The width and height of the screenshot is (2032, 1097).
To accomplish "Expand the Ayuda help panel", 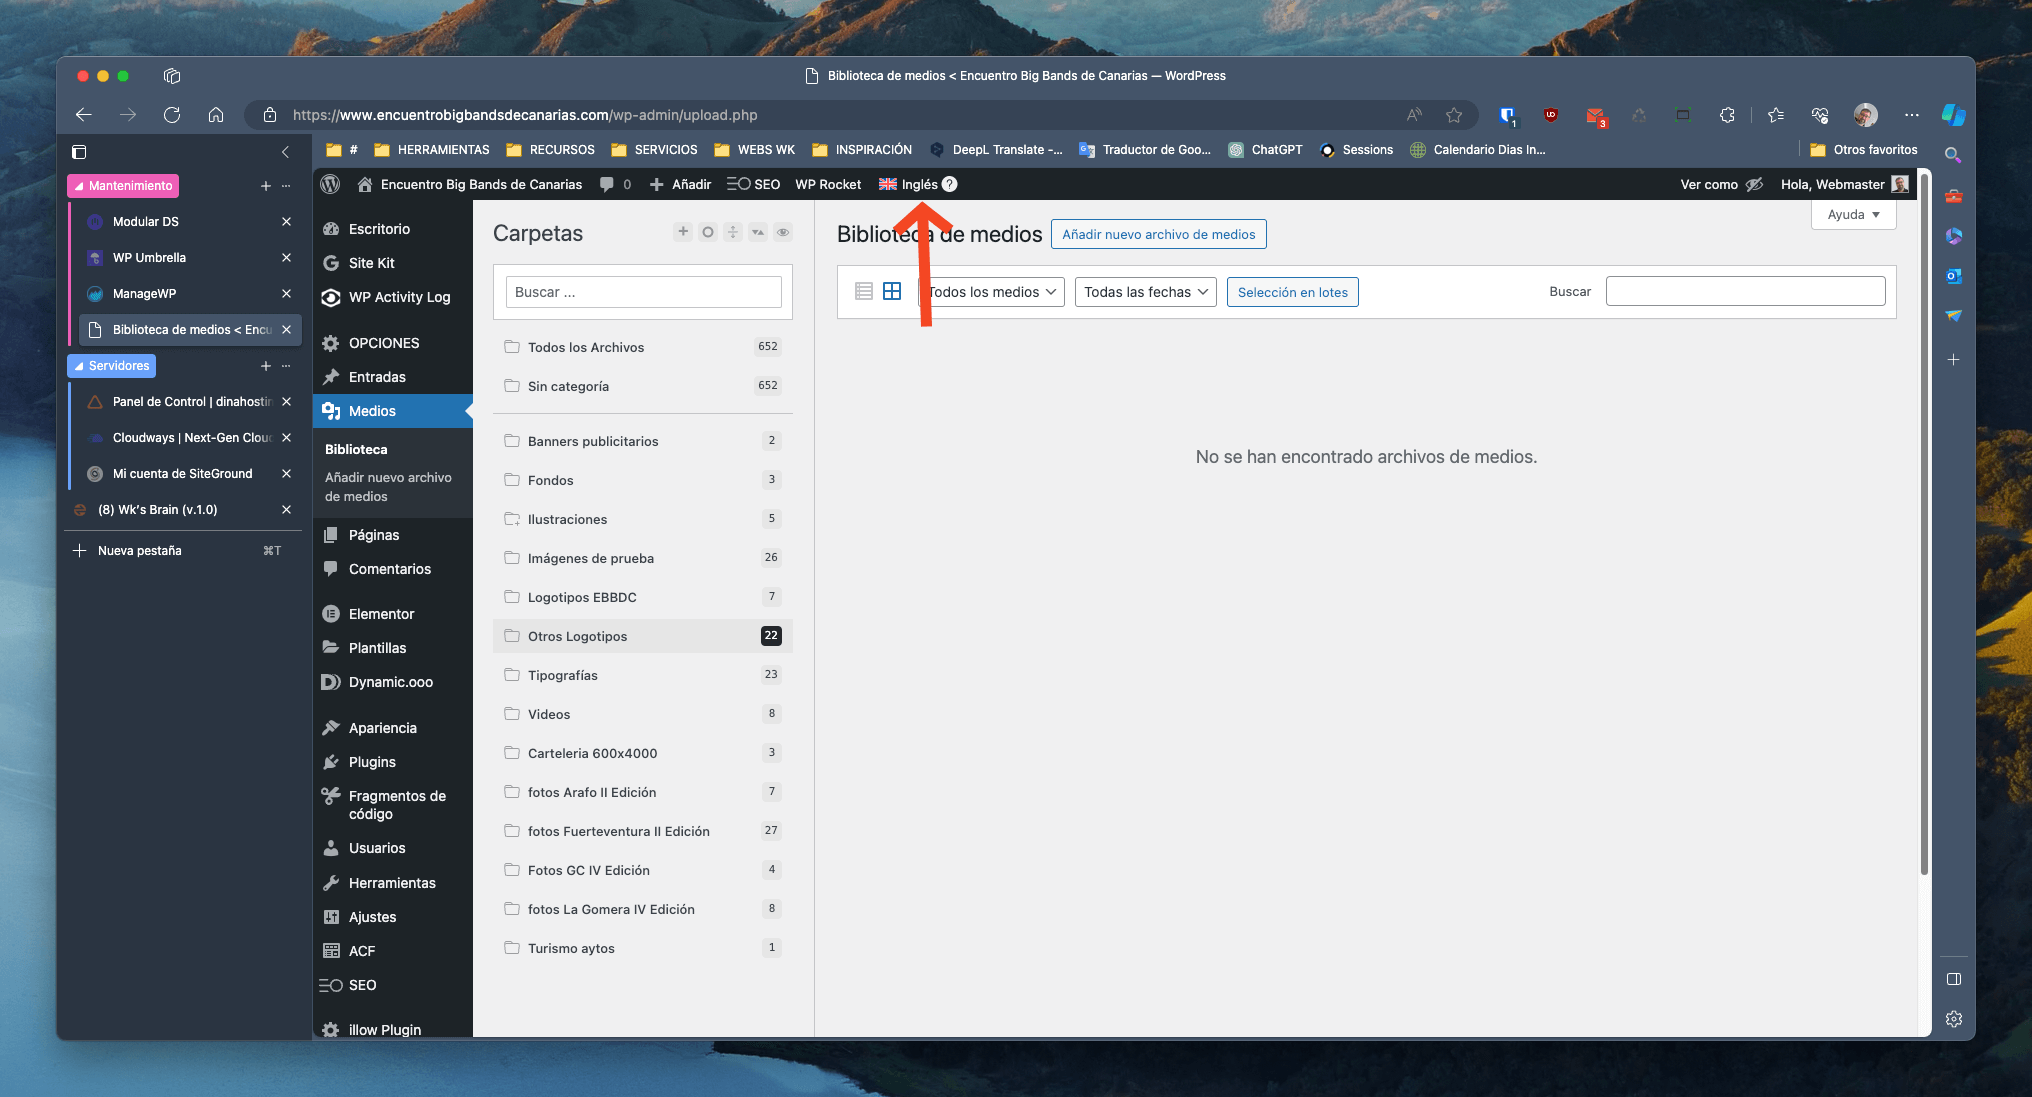I will pos(1853,214).
